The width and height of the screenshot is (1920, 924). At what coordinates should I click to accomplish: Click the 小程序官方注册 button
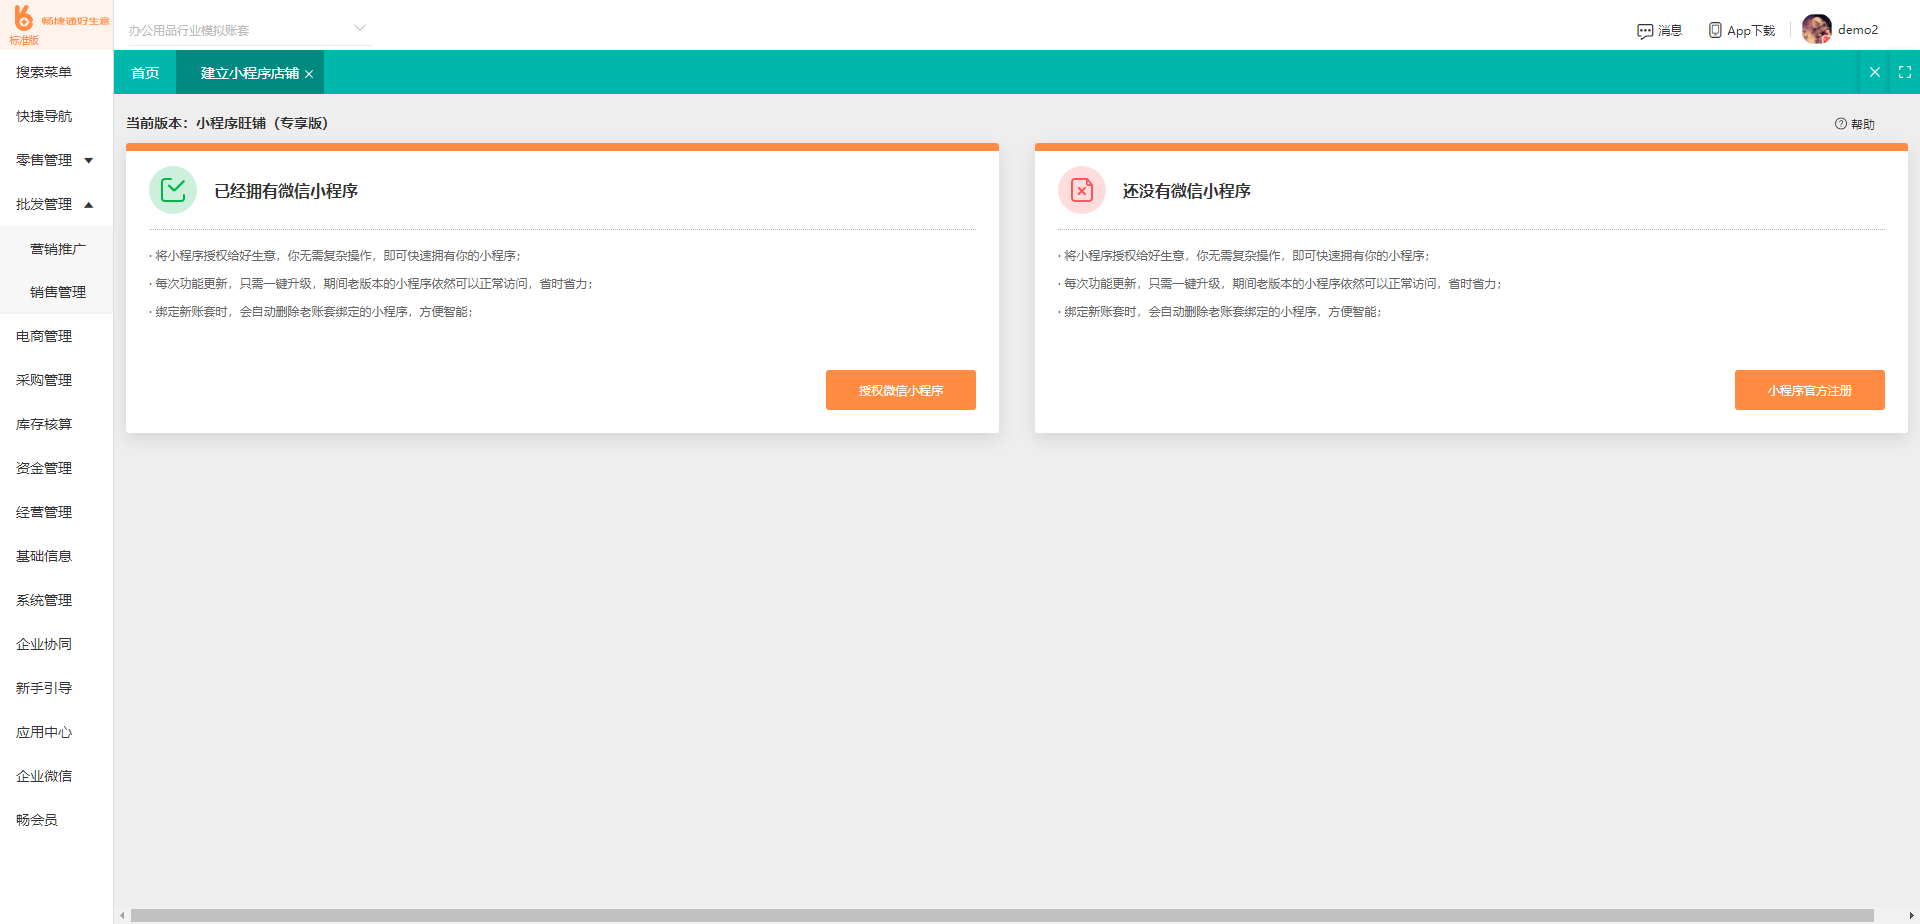[1809, 390]
